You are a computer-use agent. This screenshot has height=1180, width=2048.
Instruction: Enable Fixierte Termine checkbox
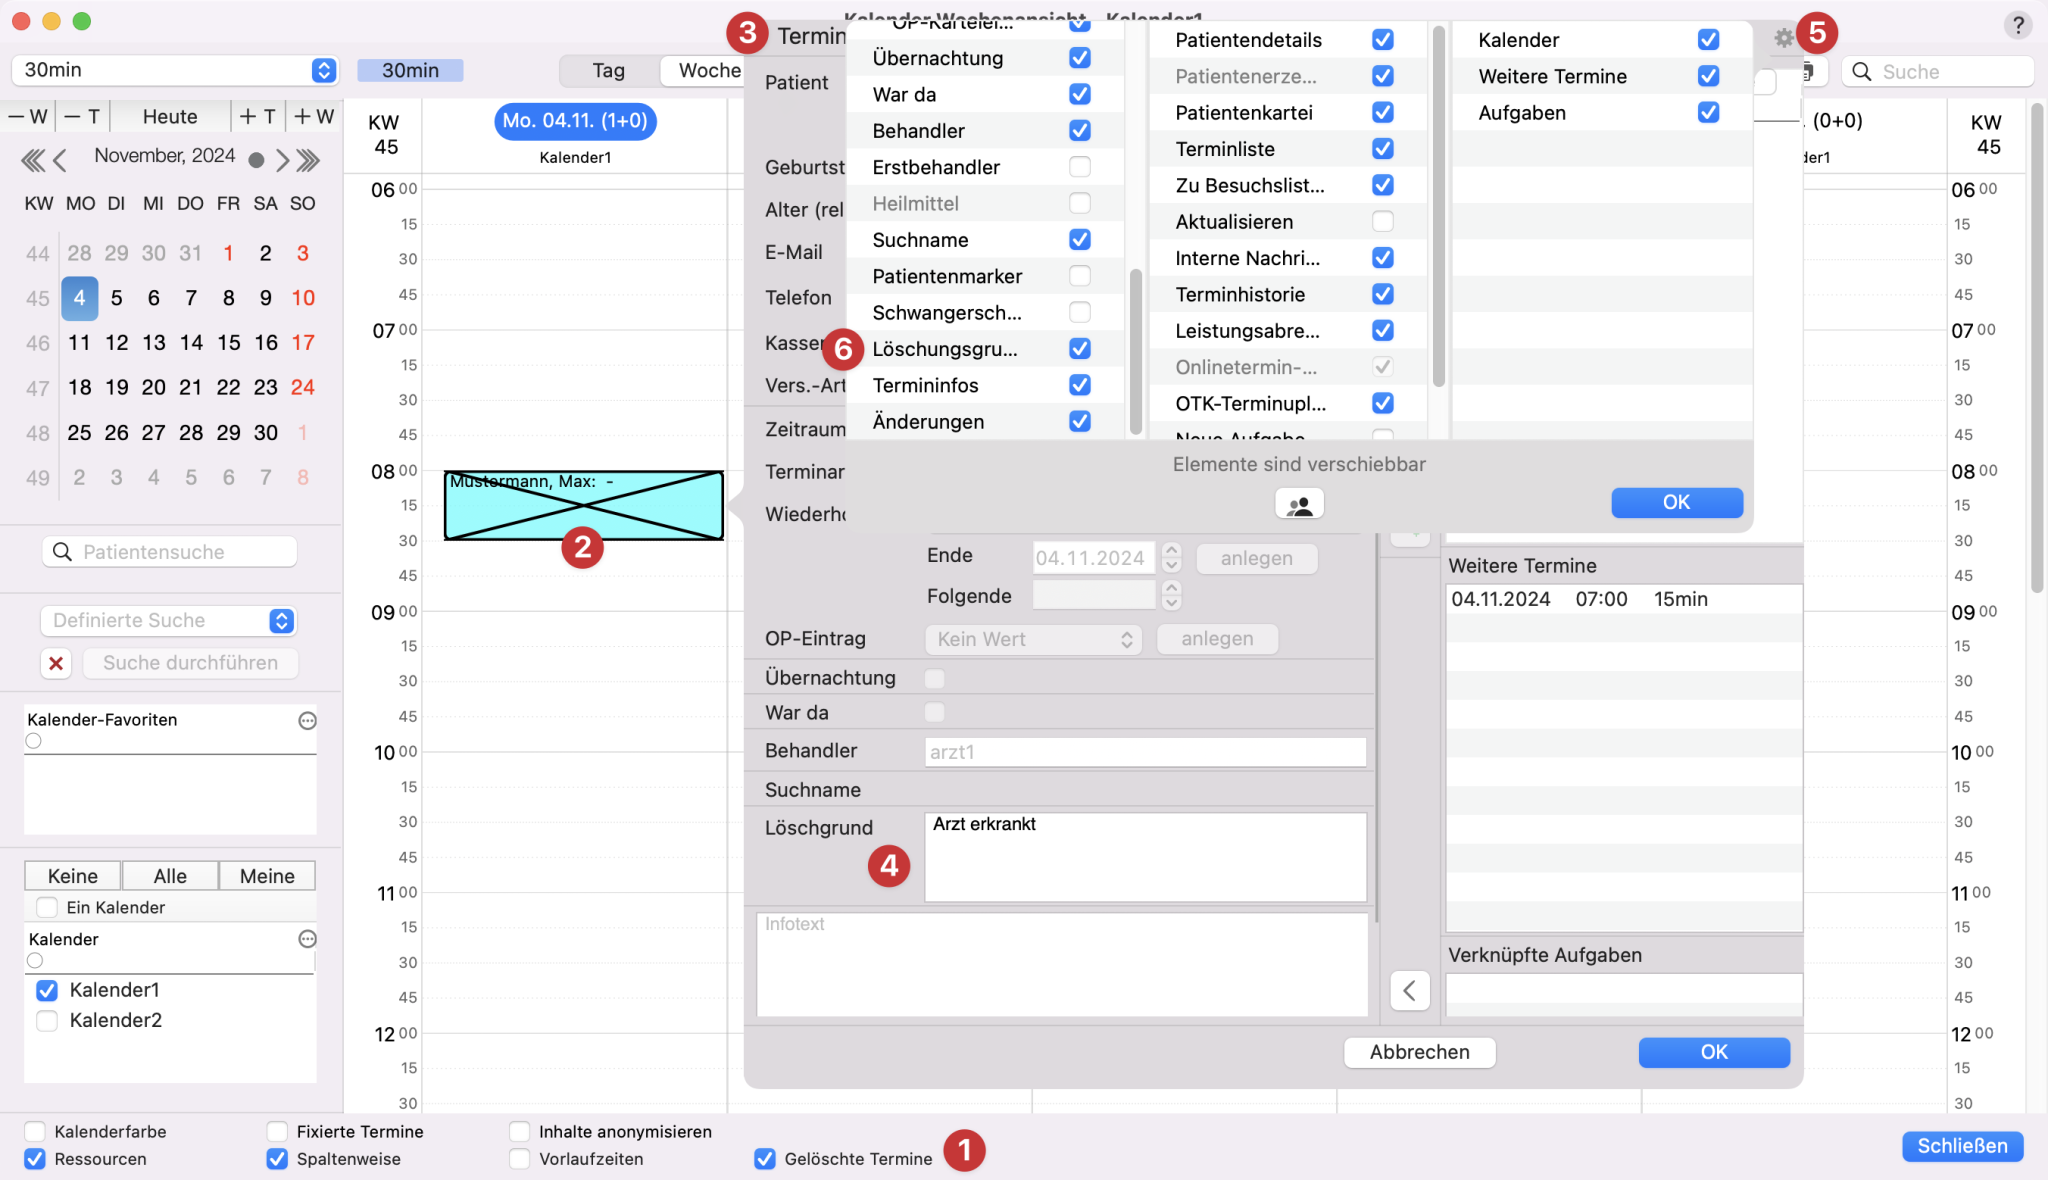point(277,1131)
